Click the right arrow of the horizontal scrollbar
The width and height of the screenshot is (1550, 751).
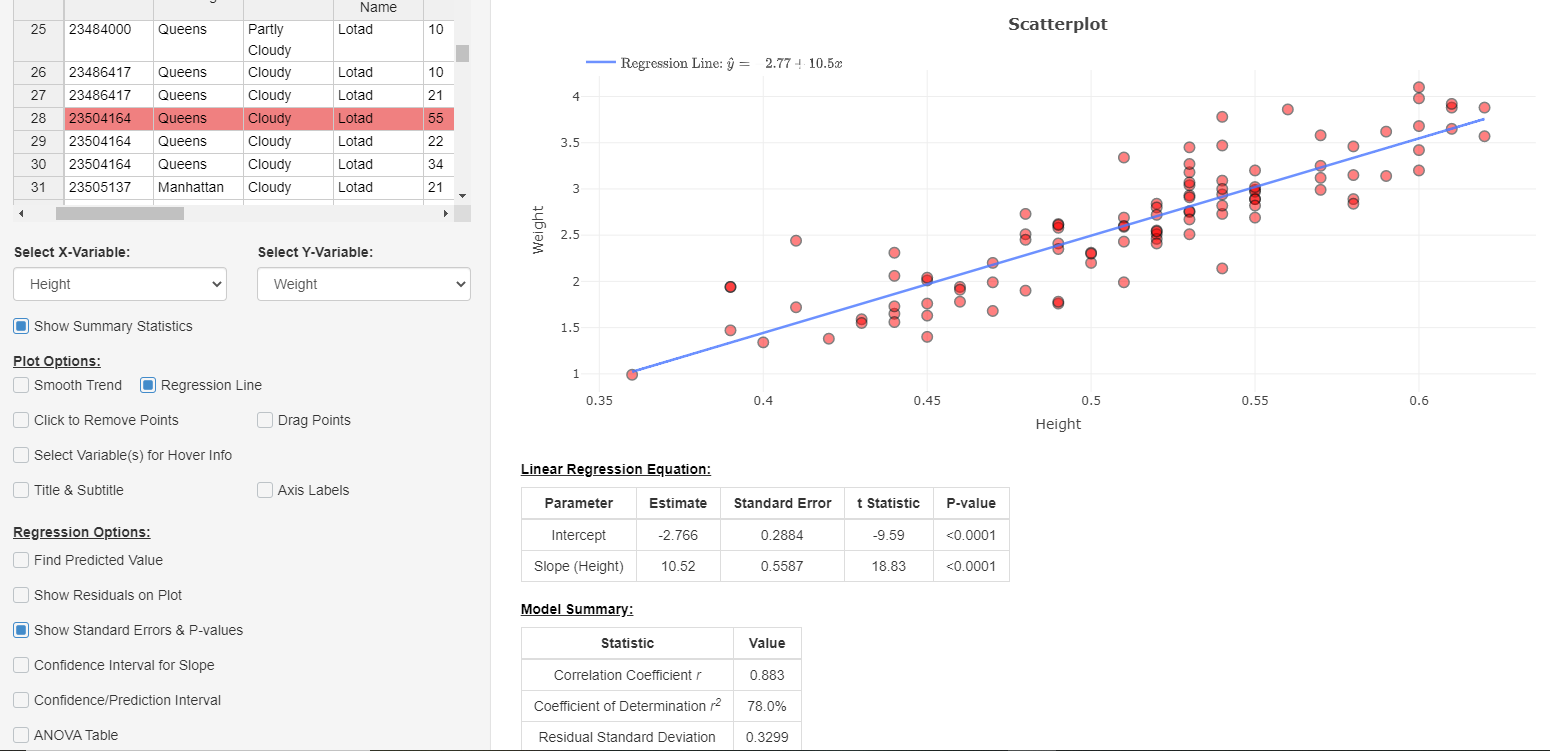(x=447, y=213)
